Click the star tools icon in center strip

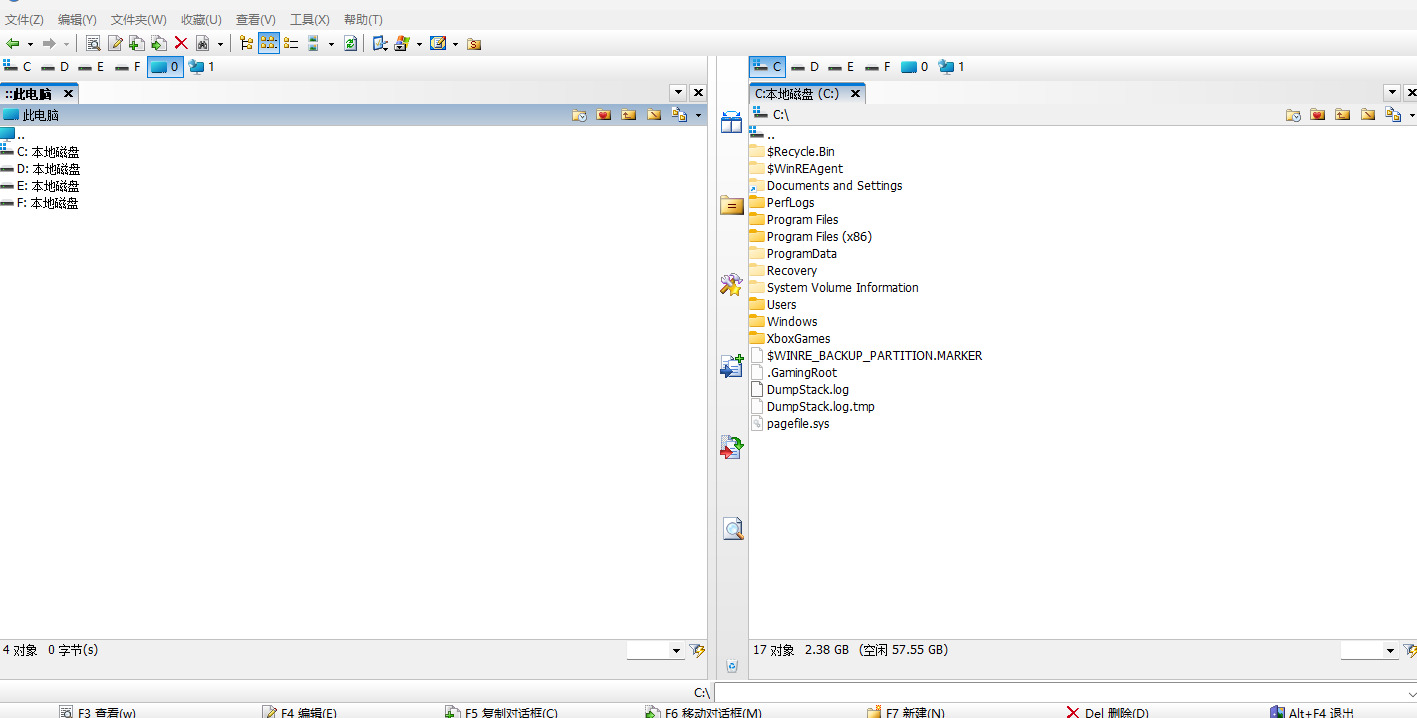[732, 285]
